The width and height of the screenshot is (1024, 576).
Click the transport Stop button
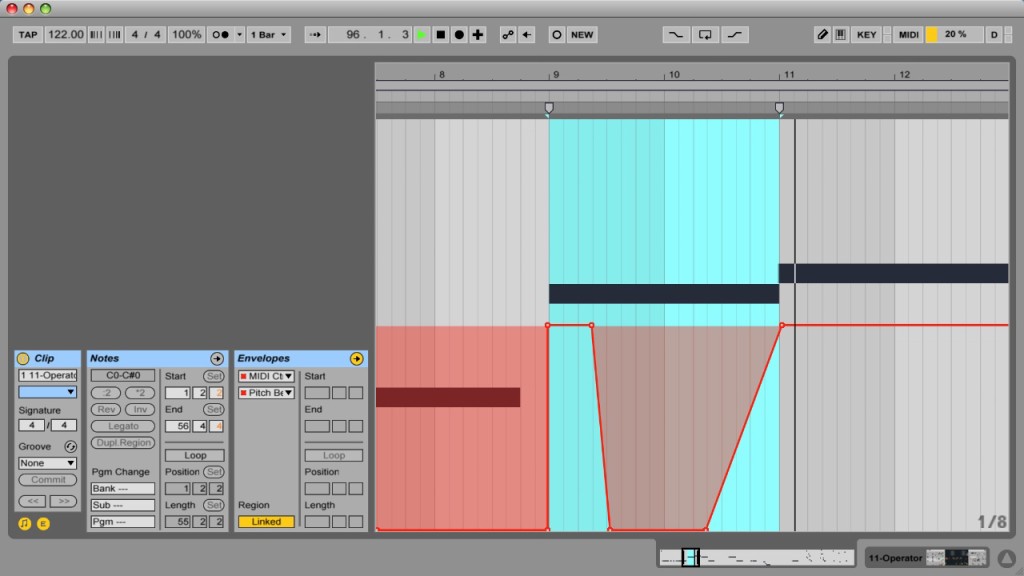[x=440, y=34]
